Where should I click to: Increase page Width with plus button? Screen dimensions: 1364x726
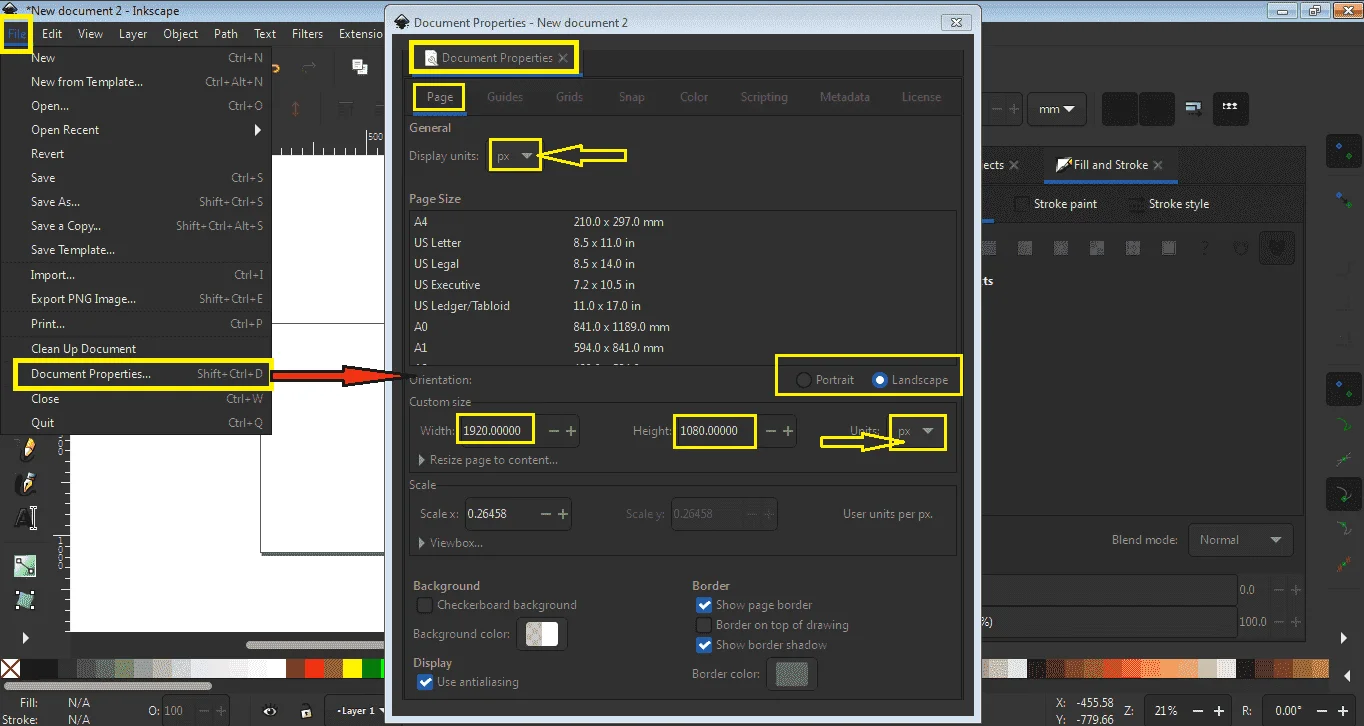pos(571,431)
